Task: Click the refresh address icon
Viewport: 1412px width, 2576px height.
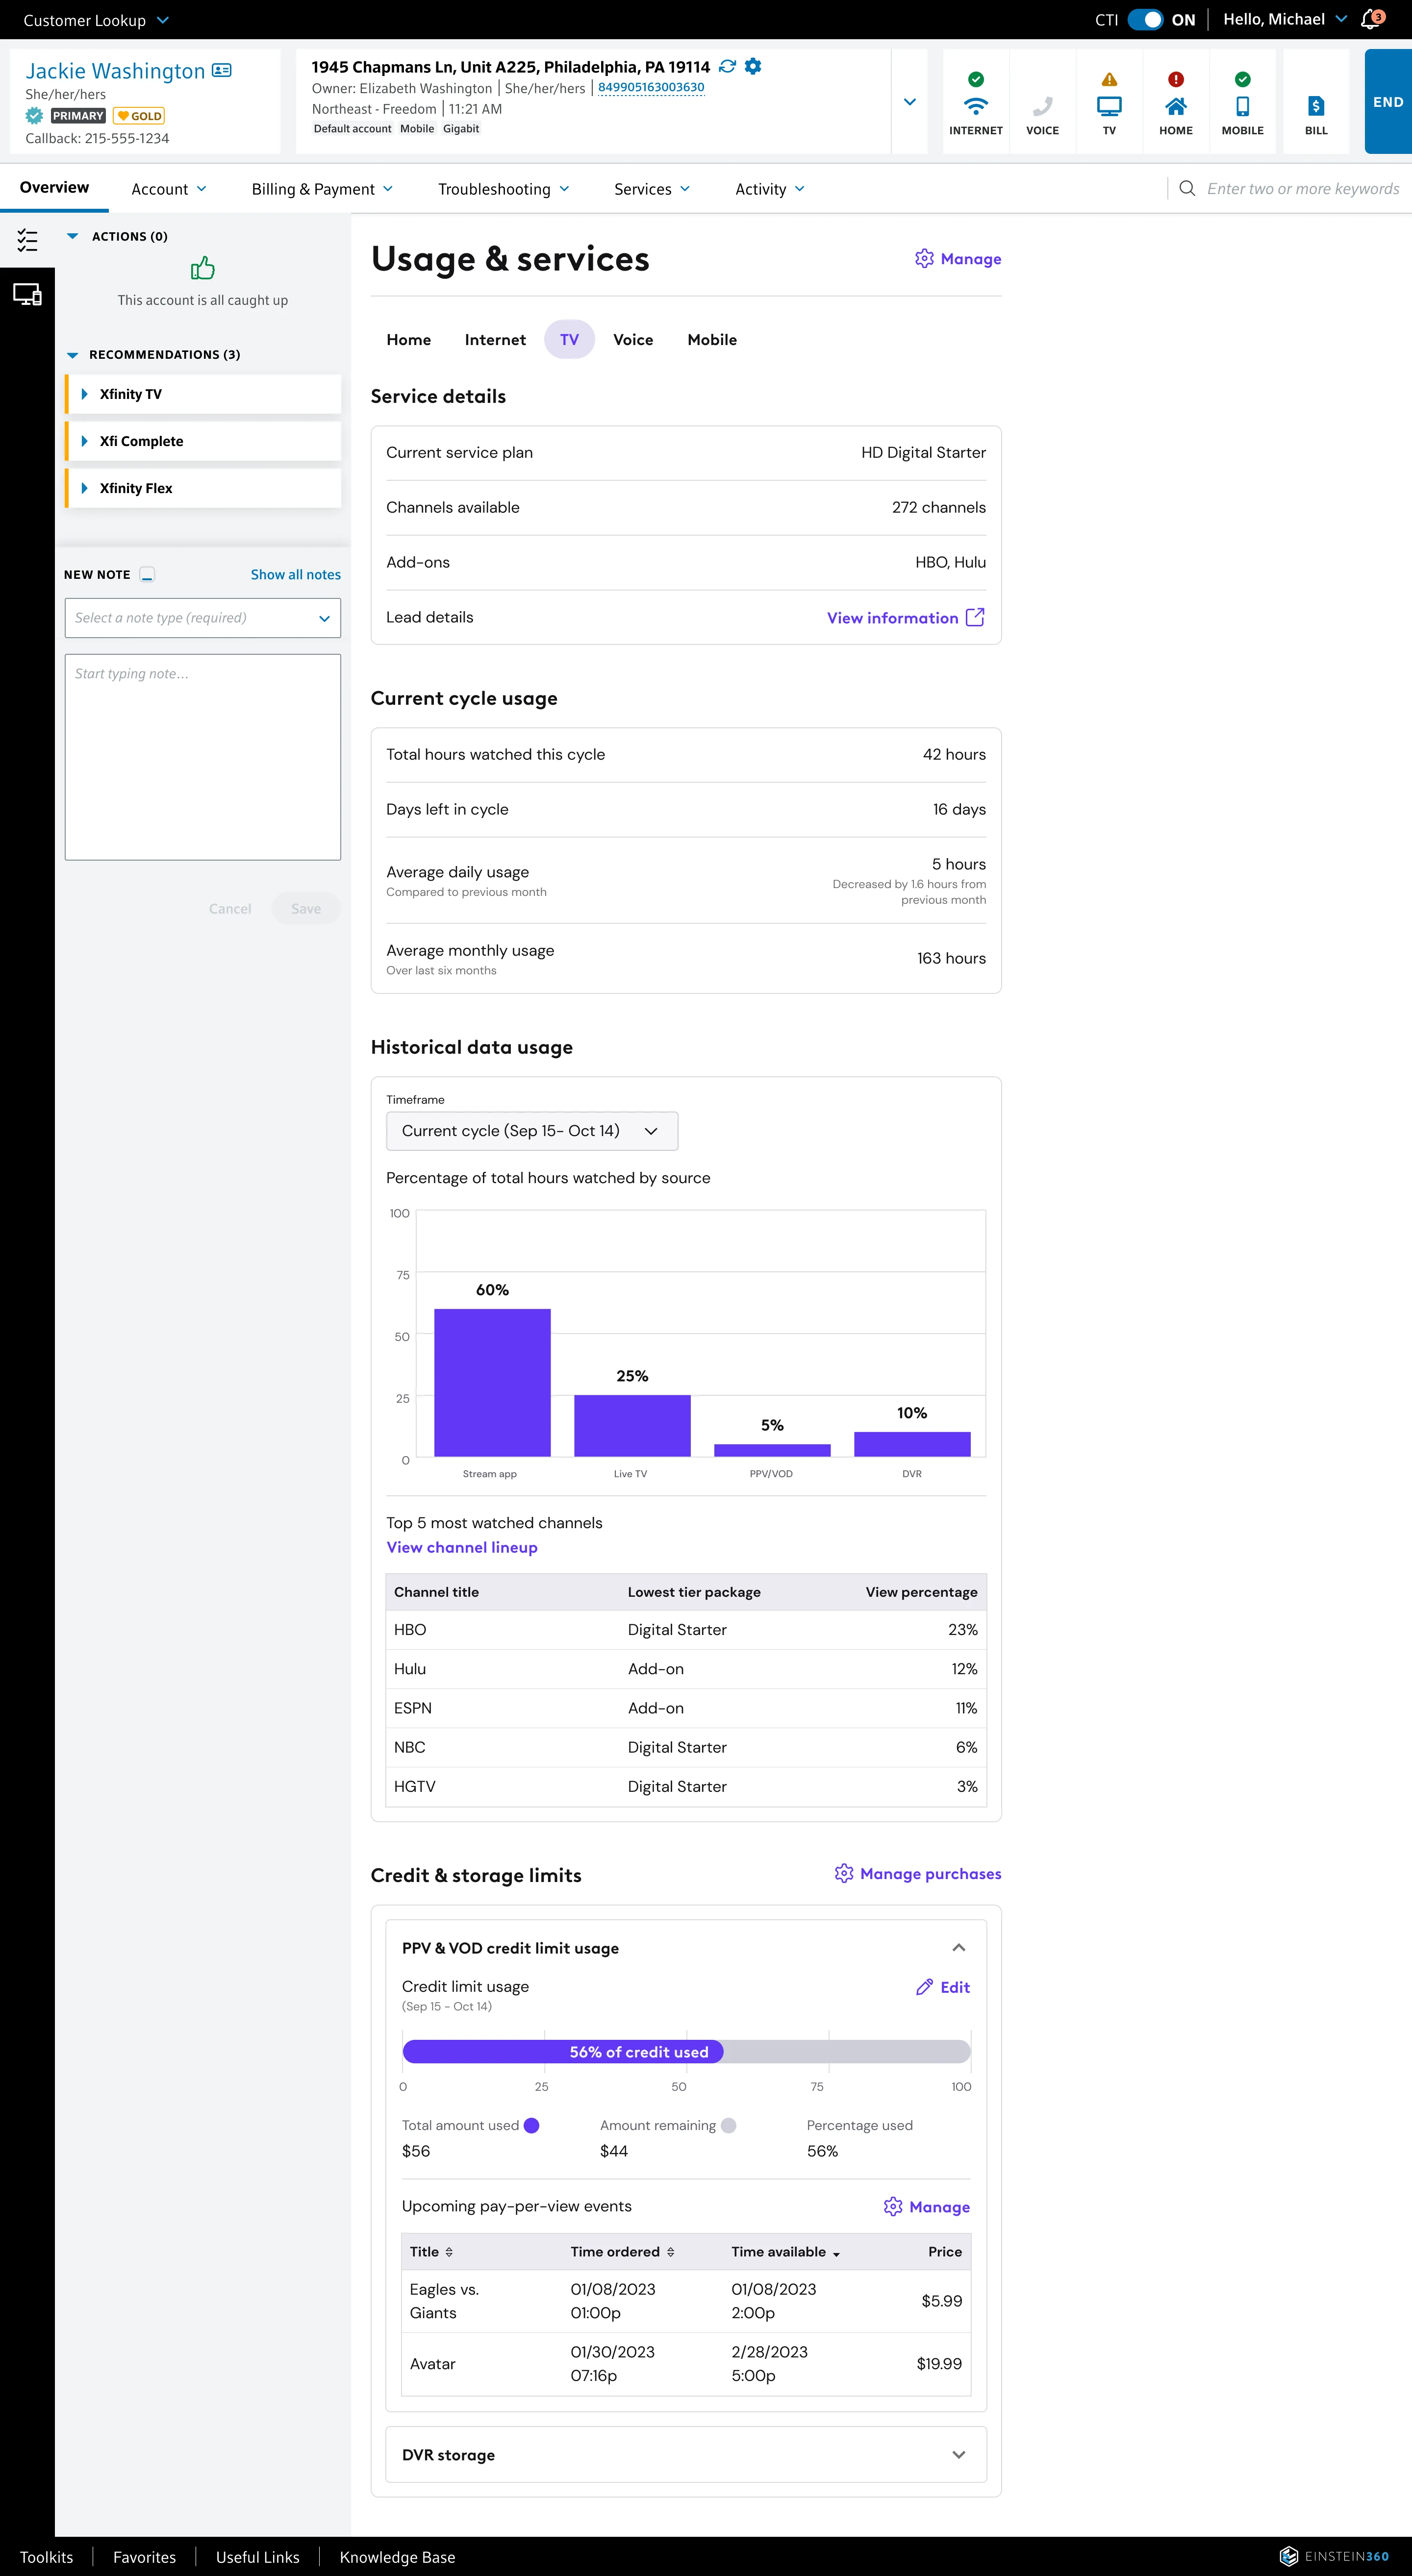Action: (728, 66)
